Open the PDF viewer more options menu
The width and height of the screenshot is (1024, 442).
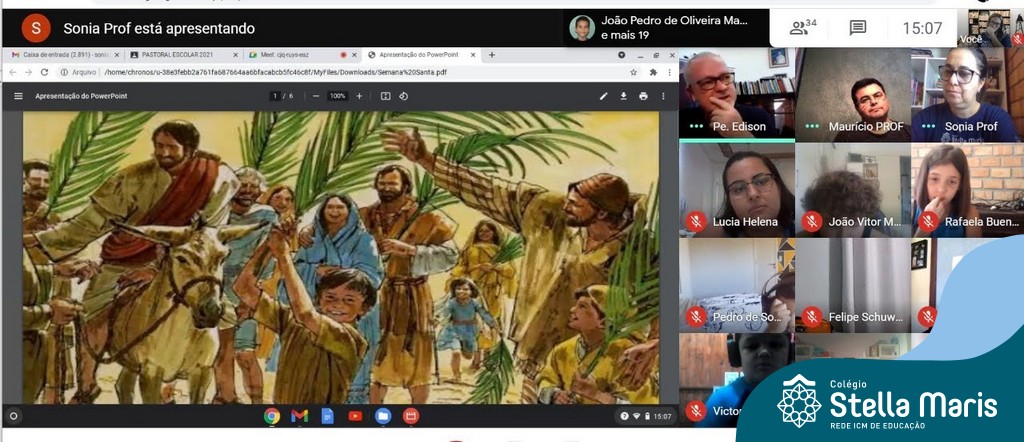coord(663,96)
